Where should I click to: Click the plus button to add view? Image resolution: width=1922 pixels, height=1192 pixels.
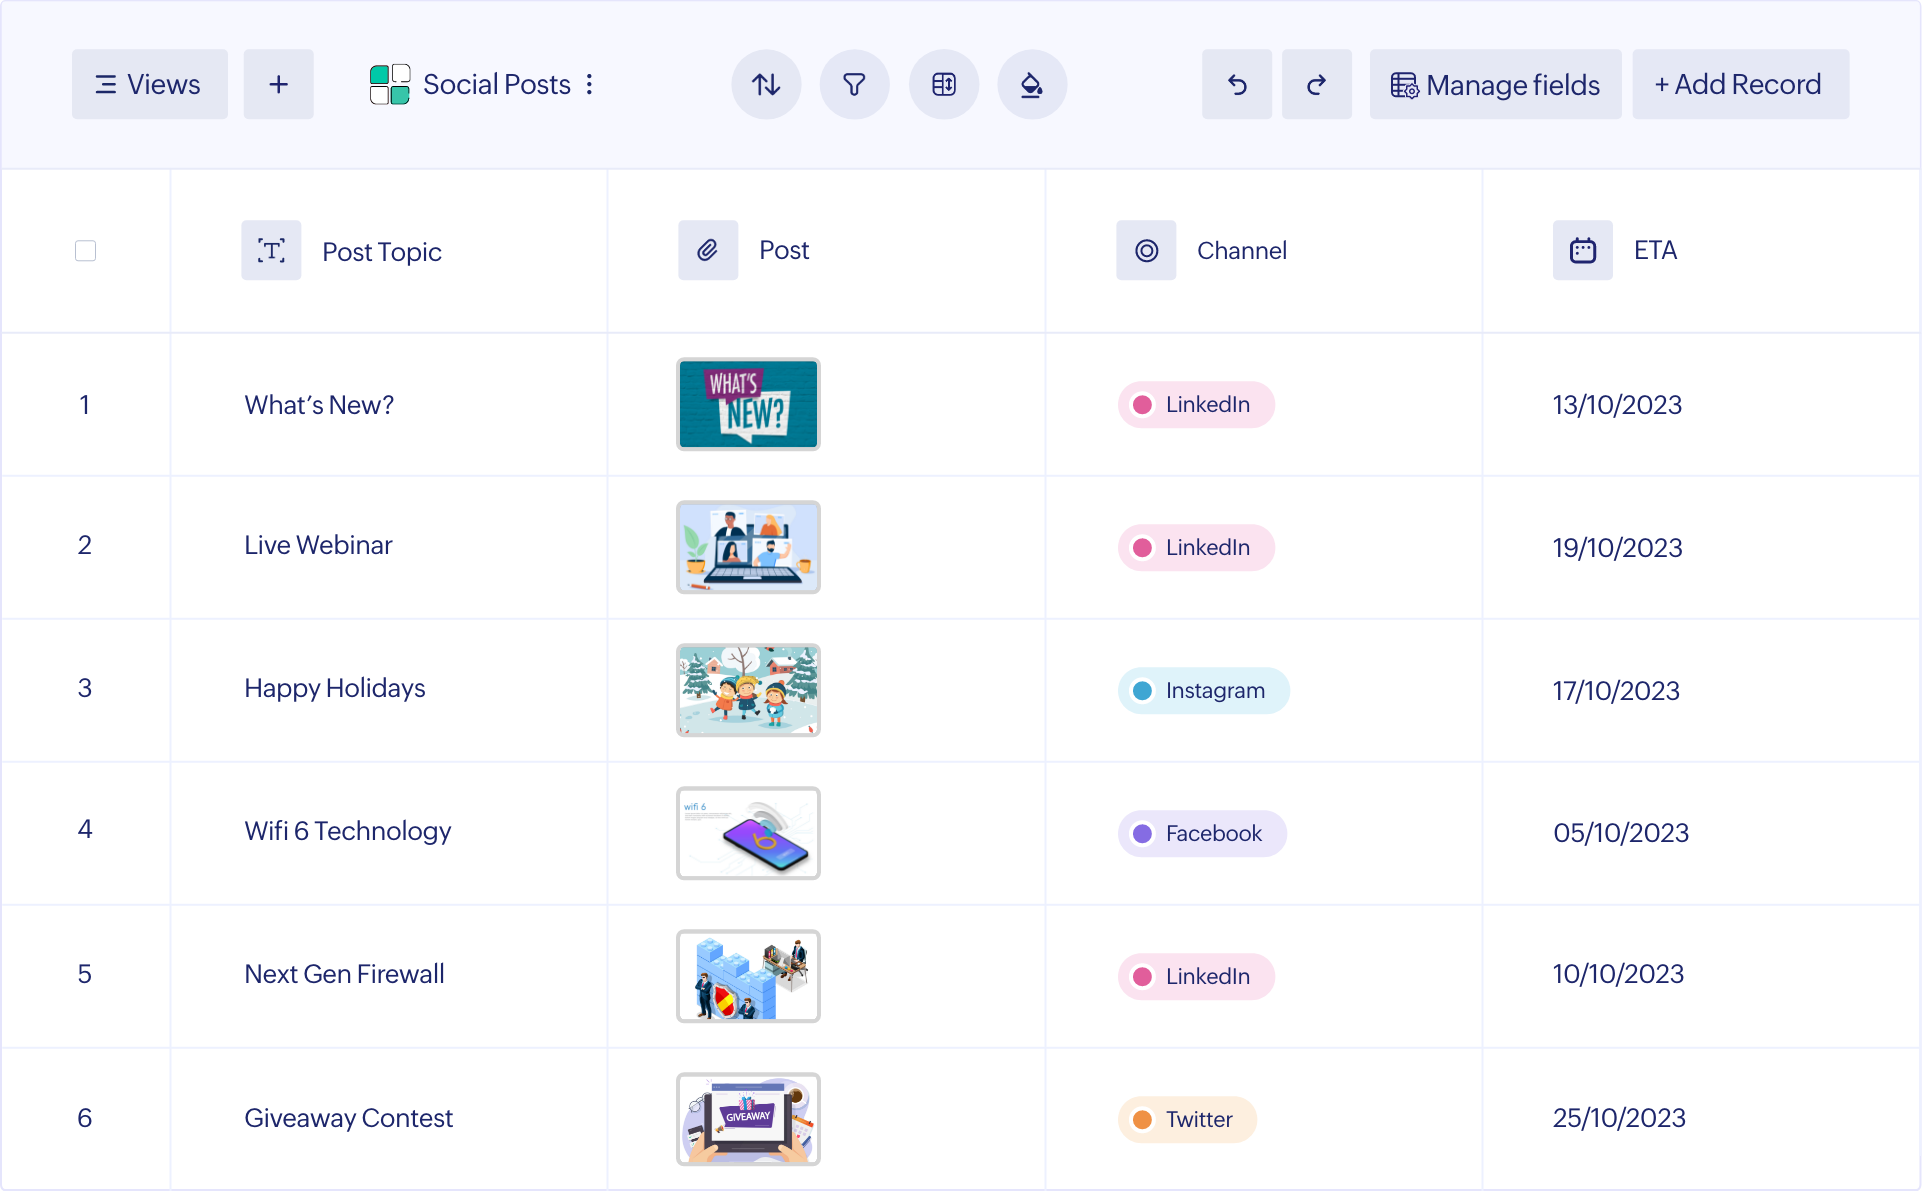(x=279, y=85)
